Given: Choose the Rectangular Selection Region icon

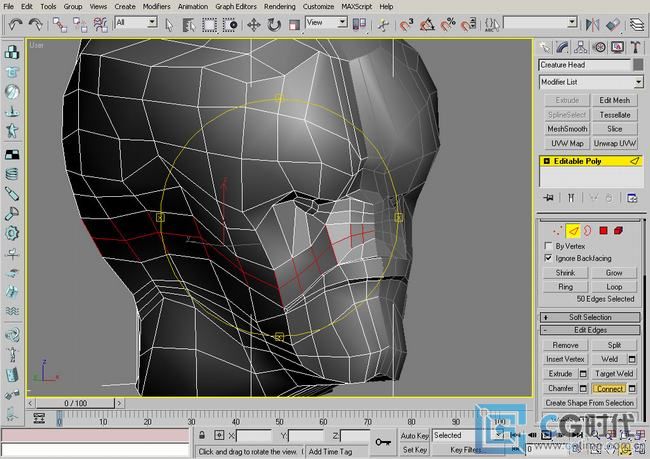Looking at the screenshot, I should 209,24.
